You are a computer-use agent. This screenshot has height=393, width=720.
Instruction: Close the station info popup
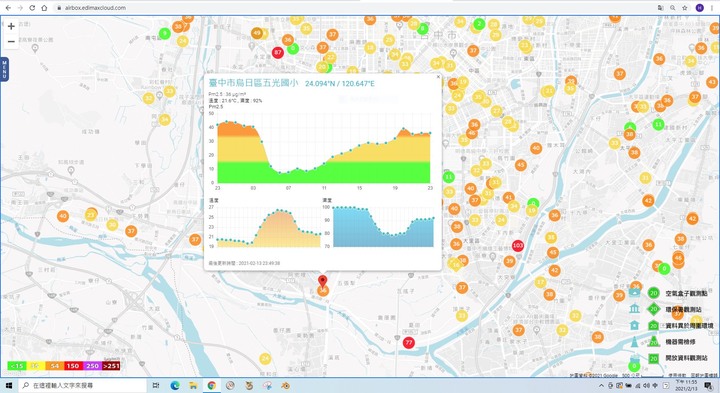438,77
